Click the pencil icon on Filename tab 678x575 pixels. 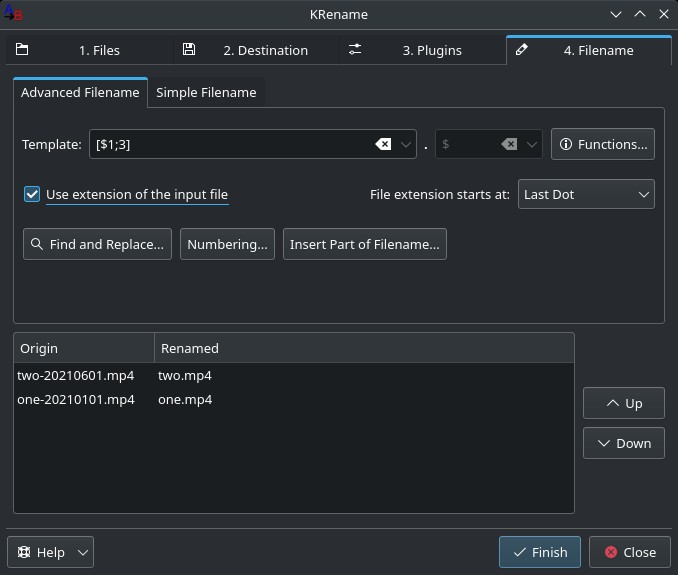pos(521,49)
